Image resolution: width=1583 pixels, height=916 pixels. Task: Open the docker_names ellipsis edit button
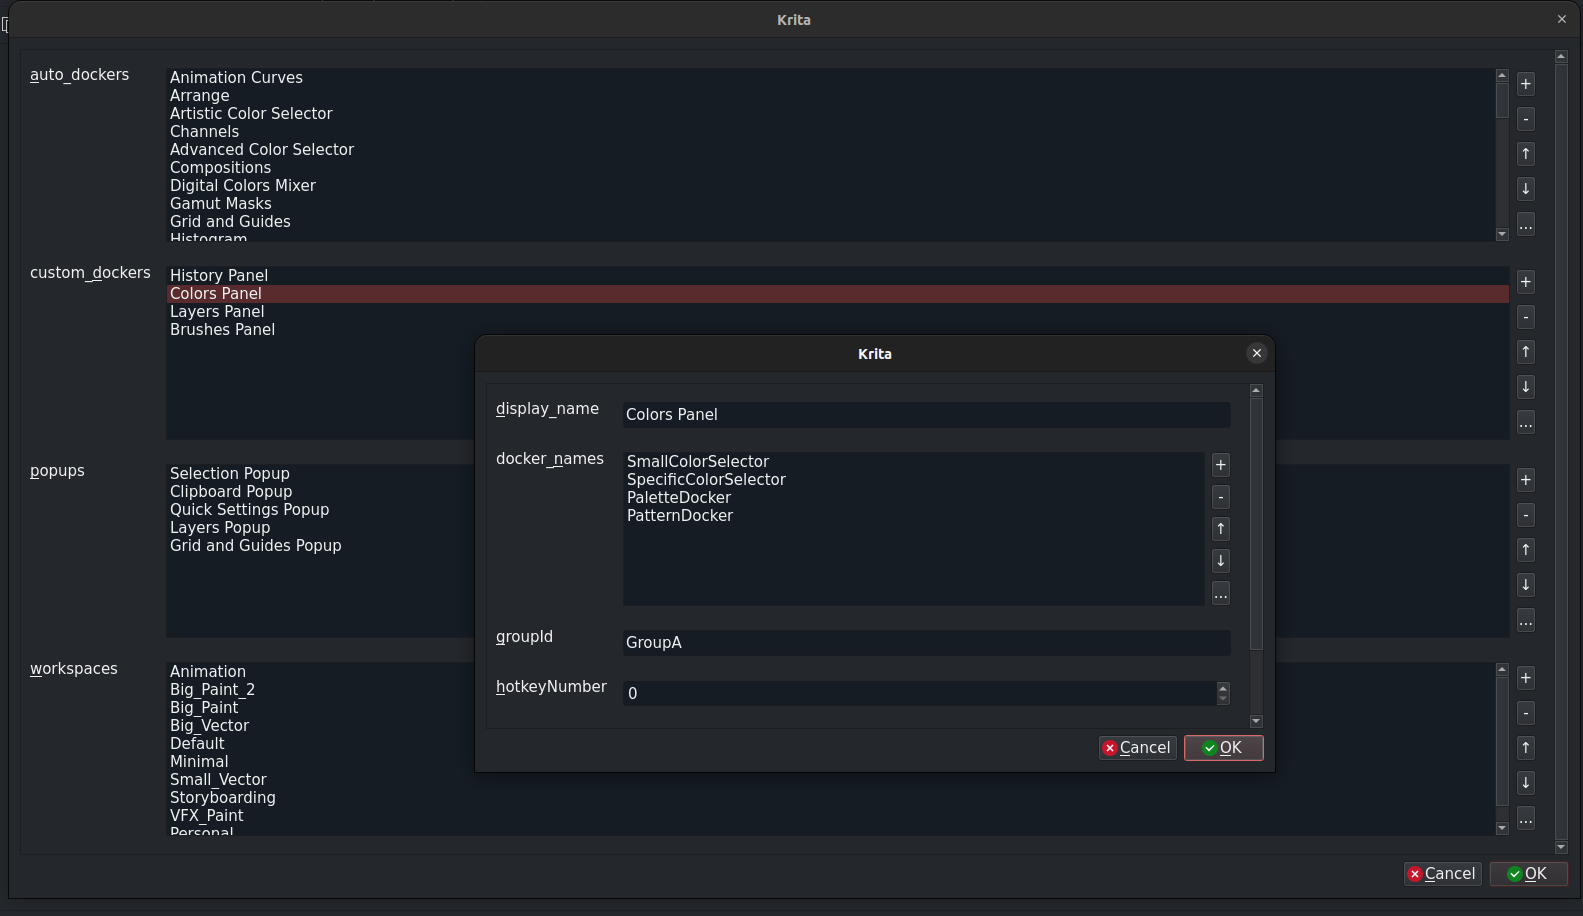point(1220,594)
